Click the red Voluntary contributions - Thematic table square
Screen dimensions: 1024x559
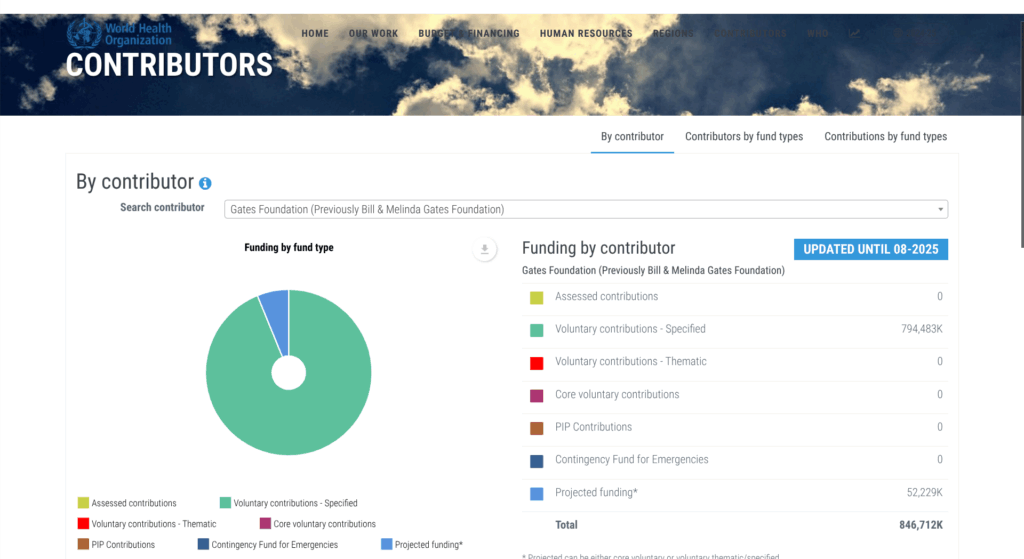pos(537,362)
